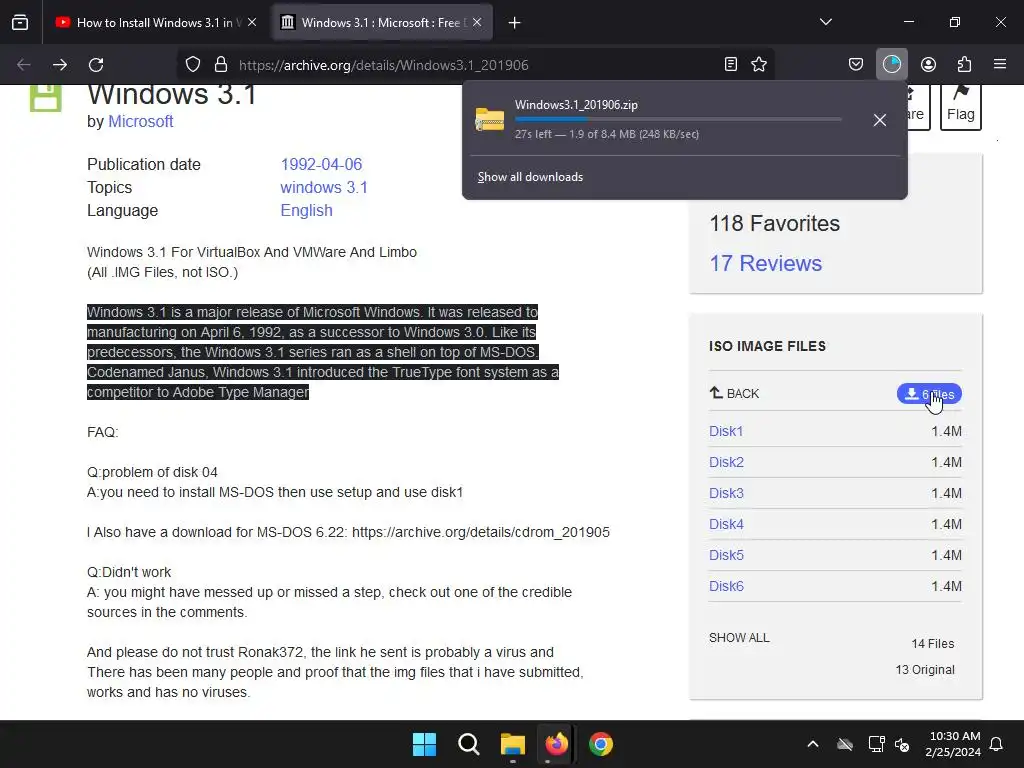Download Disk6 image
This screenshot has height=768, width=1024.
pos(726,586)
